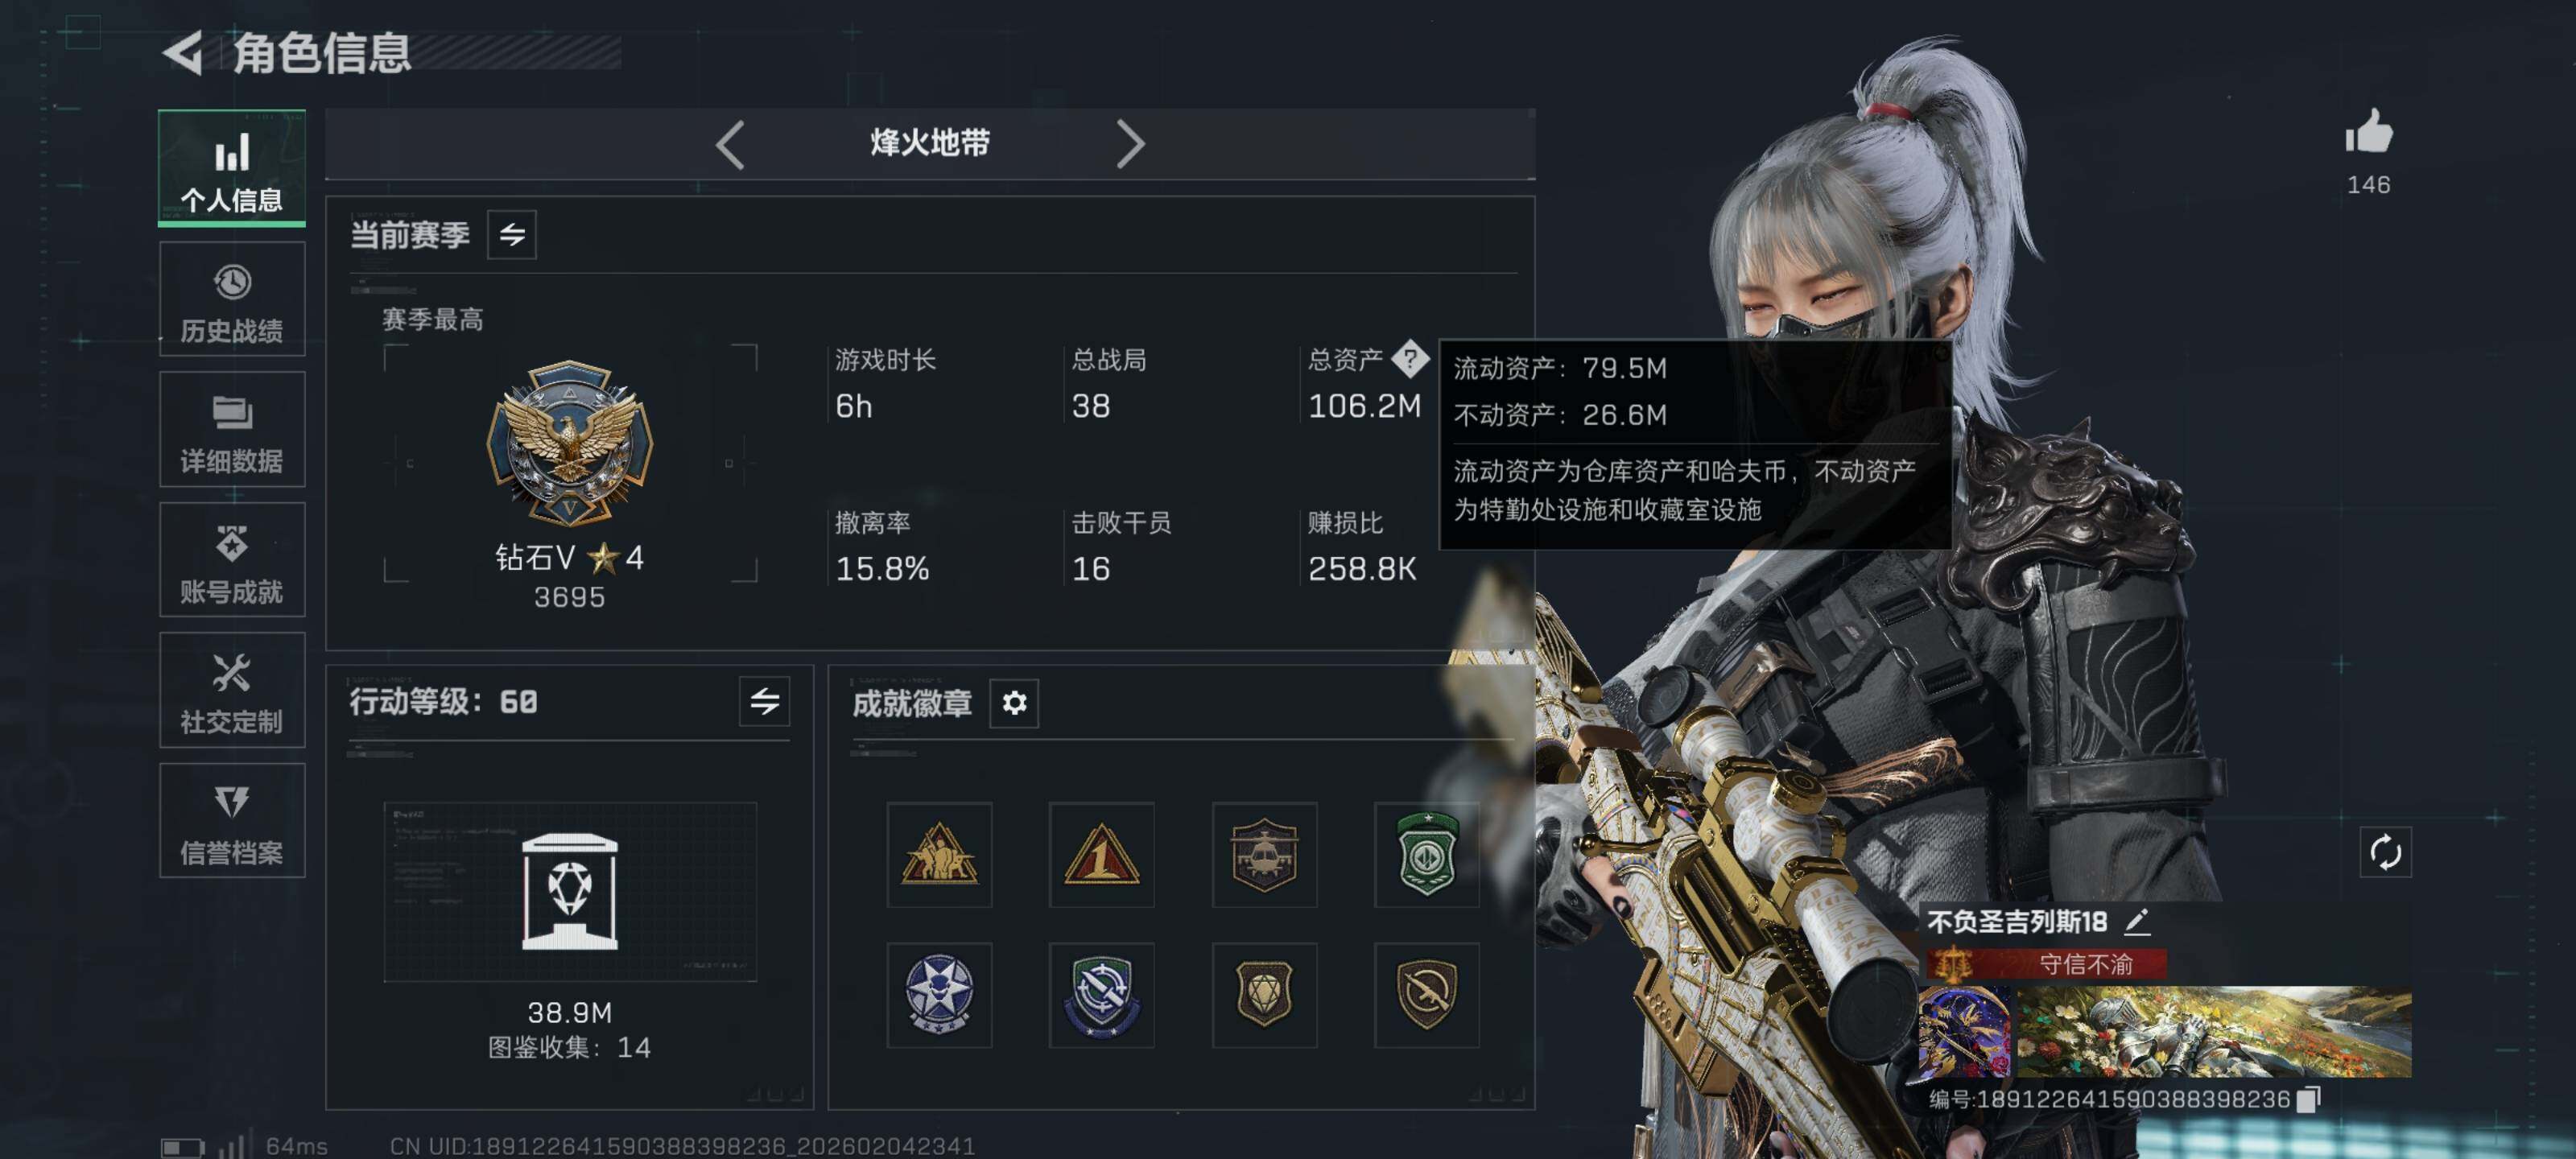This screenshot has height=1159, width=2576.
Task: Click the collection room thumbnail showing 38.9M
Action: [570, 891]
